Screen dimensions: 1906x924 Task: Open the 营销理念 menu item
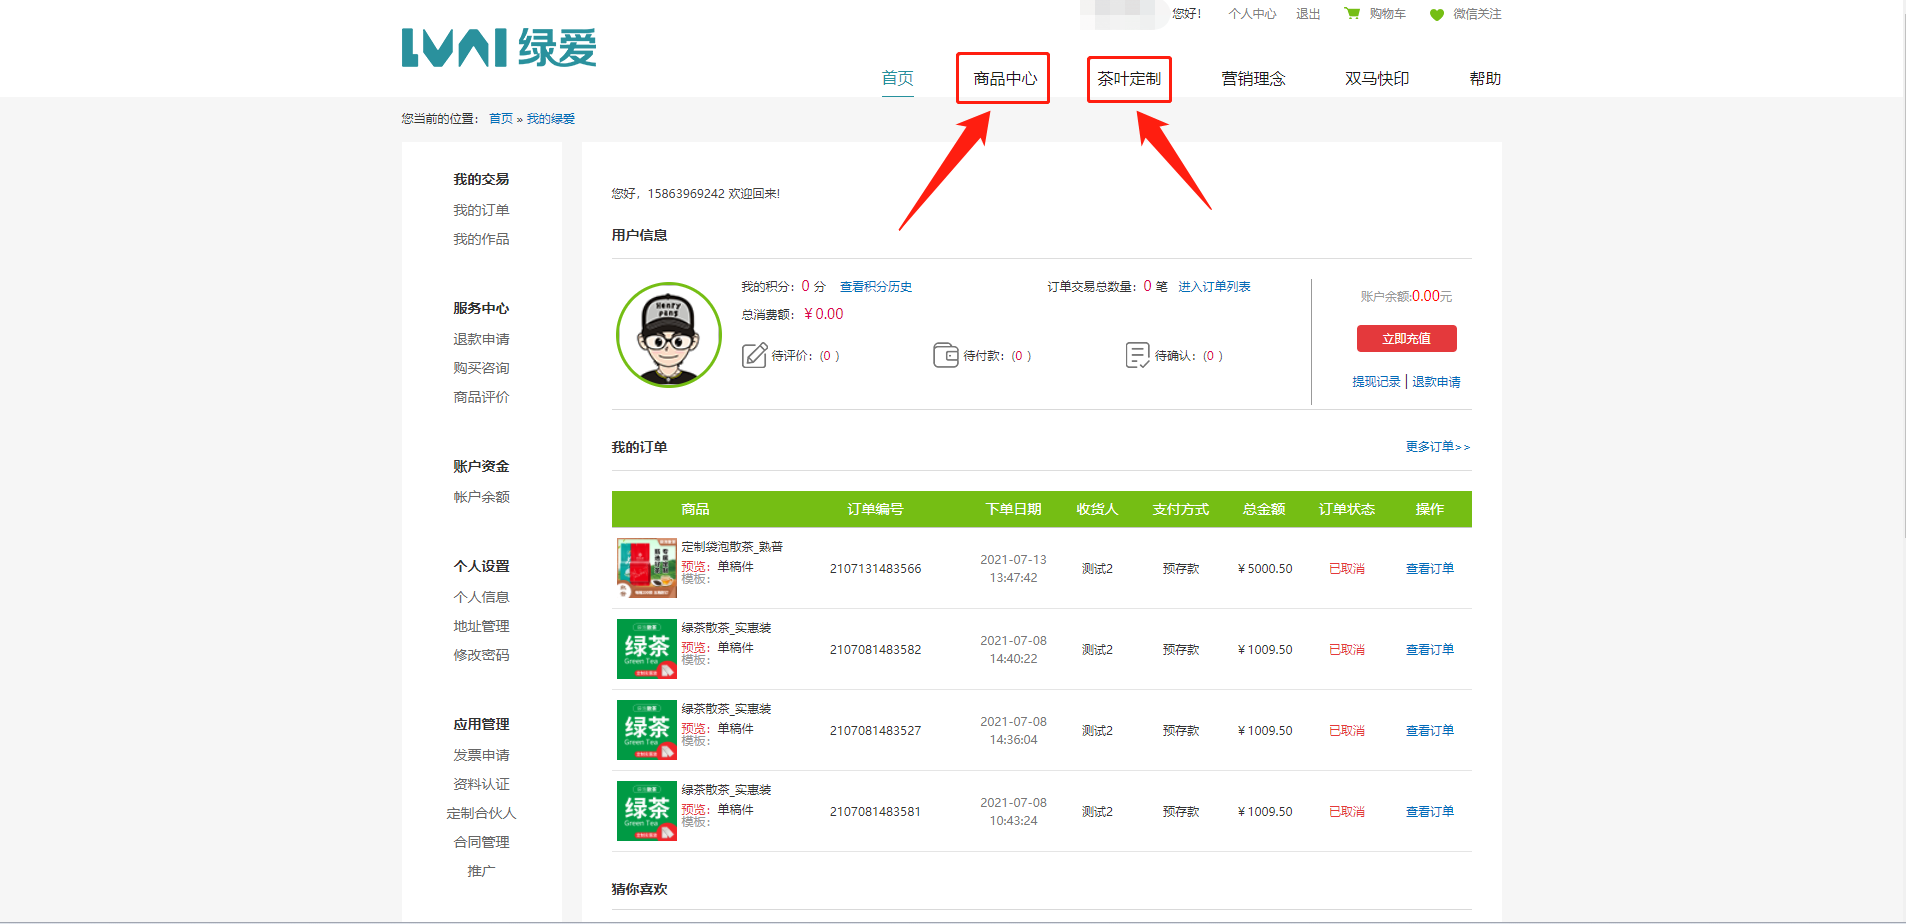tap(1253, 78)
